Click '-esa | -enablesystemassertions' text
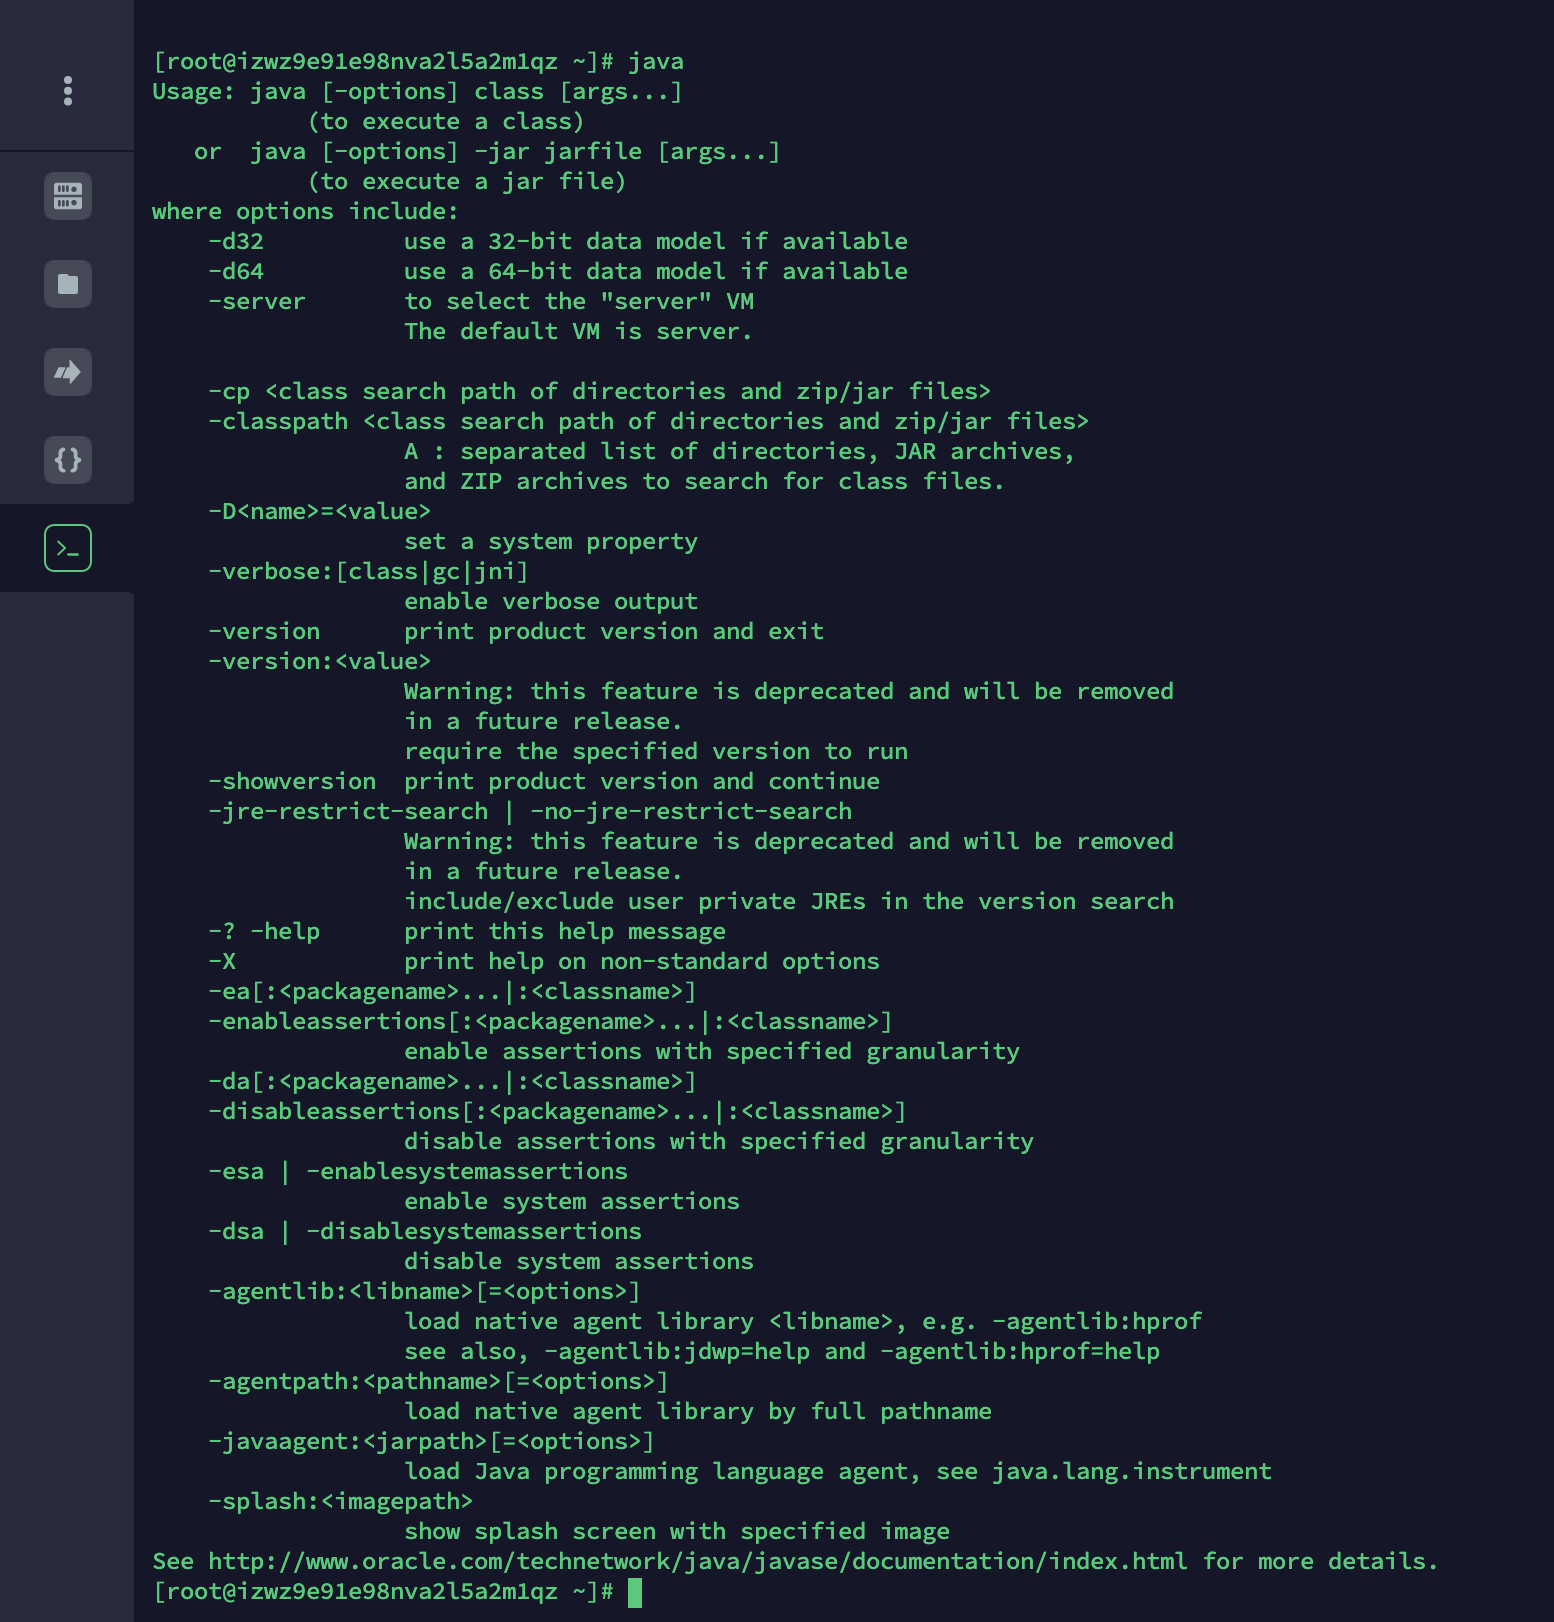Viewport: 1554px width, 1622px height. click(x=418, y=1171)
